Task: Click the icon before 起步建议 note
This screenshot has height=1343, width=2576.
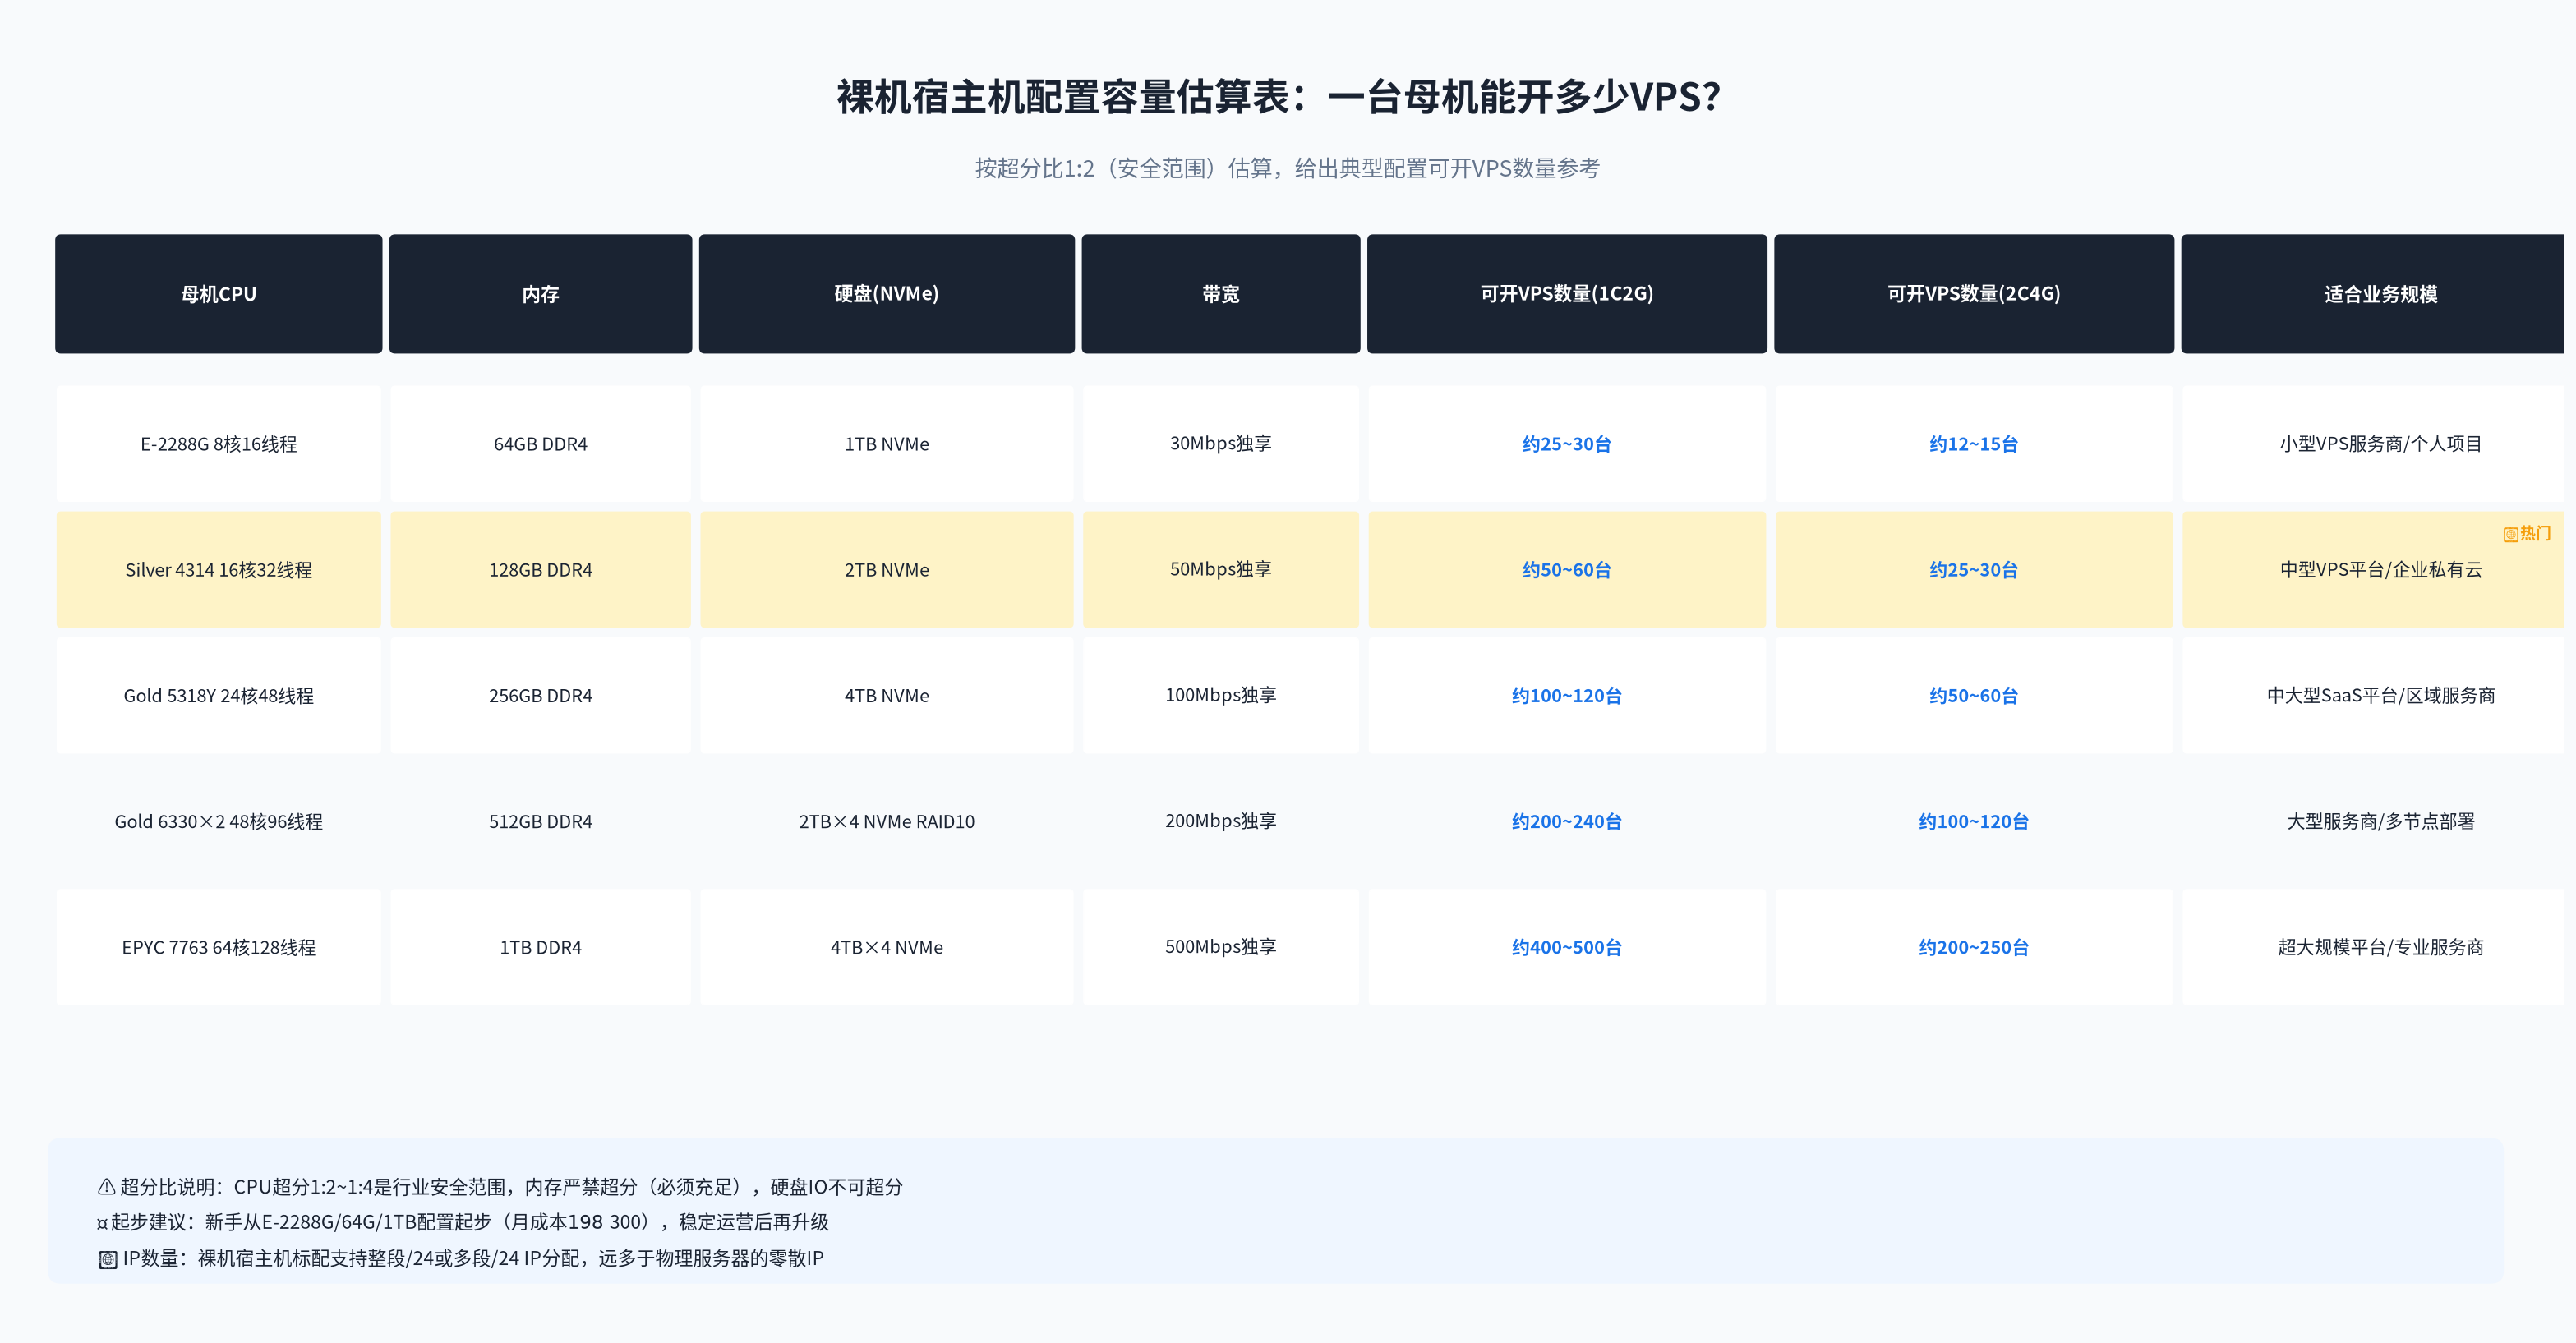Action: (x=102, y=1223)
